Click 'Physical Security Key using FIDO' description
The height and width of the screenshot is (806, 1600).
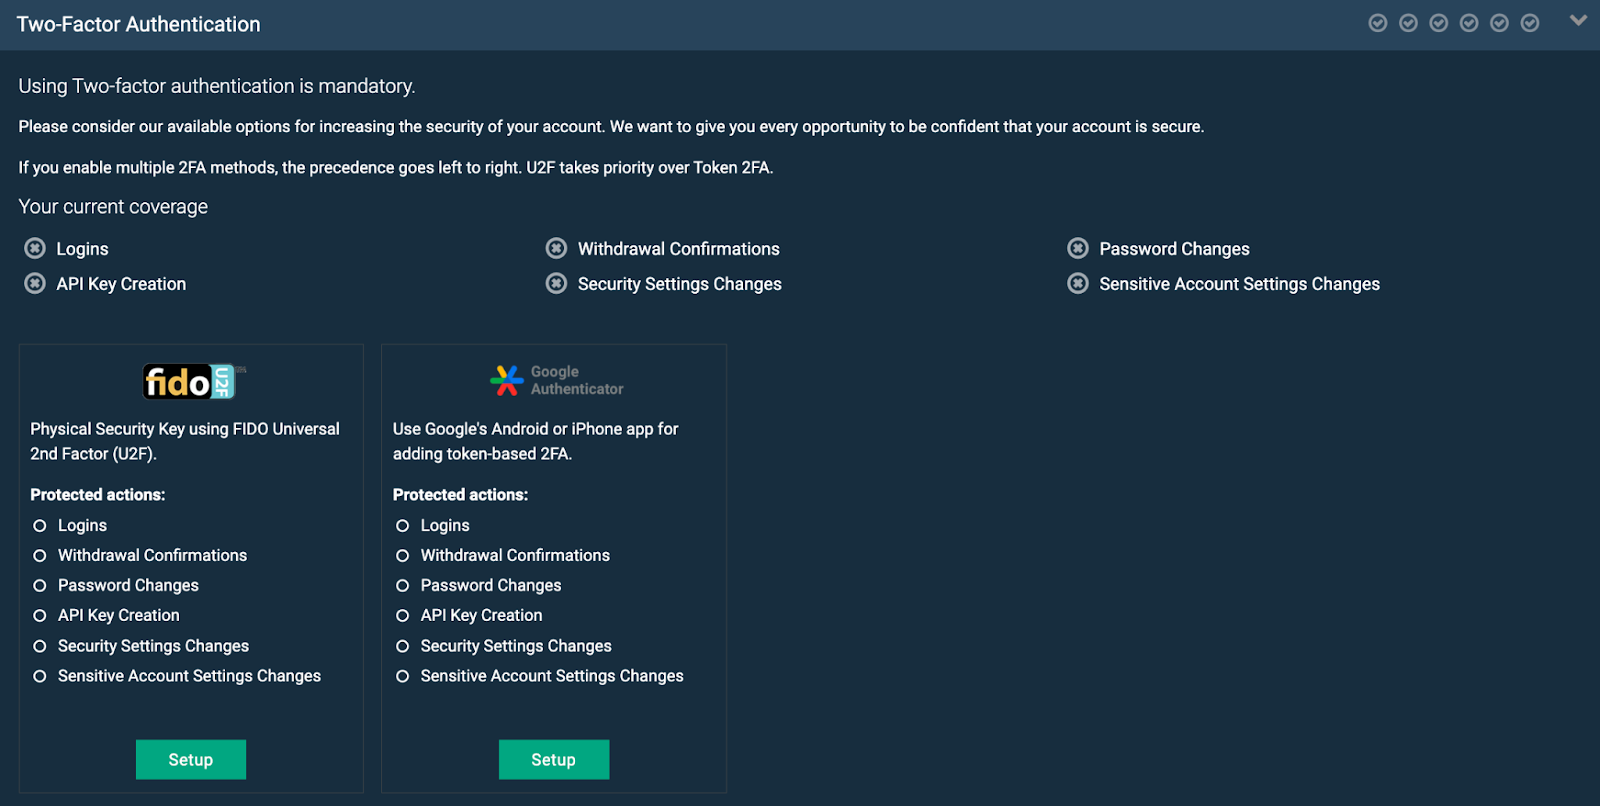point(185,441)
